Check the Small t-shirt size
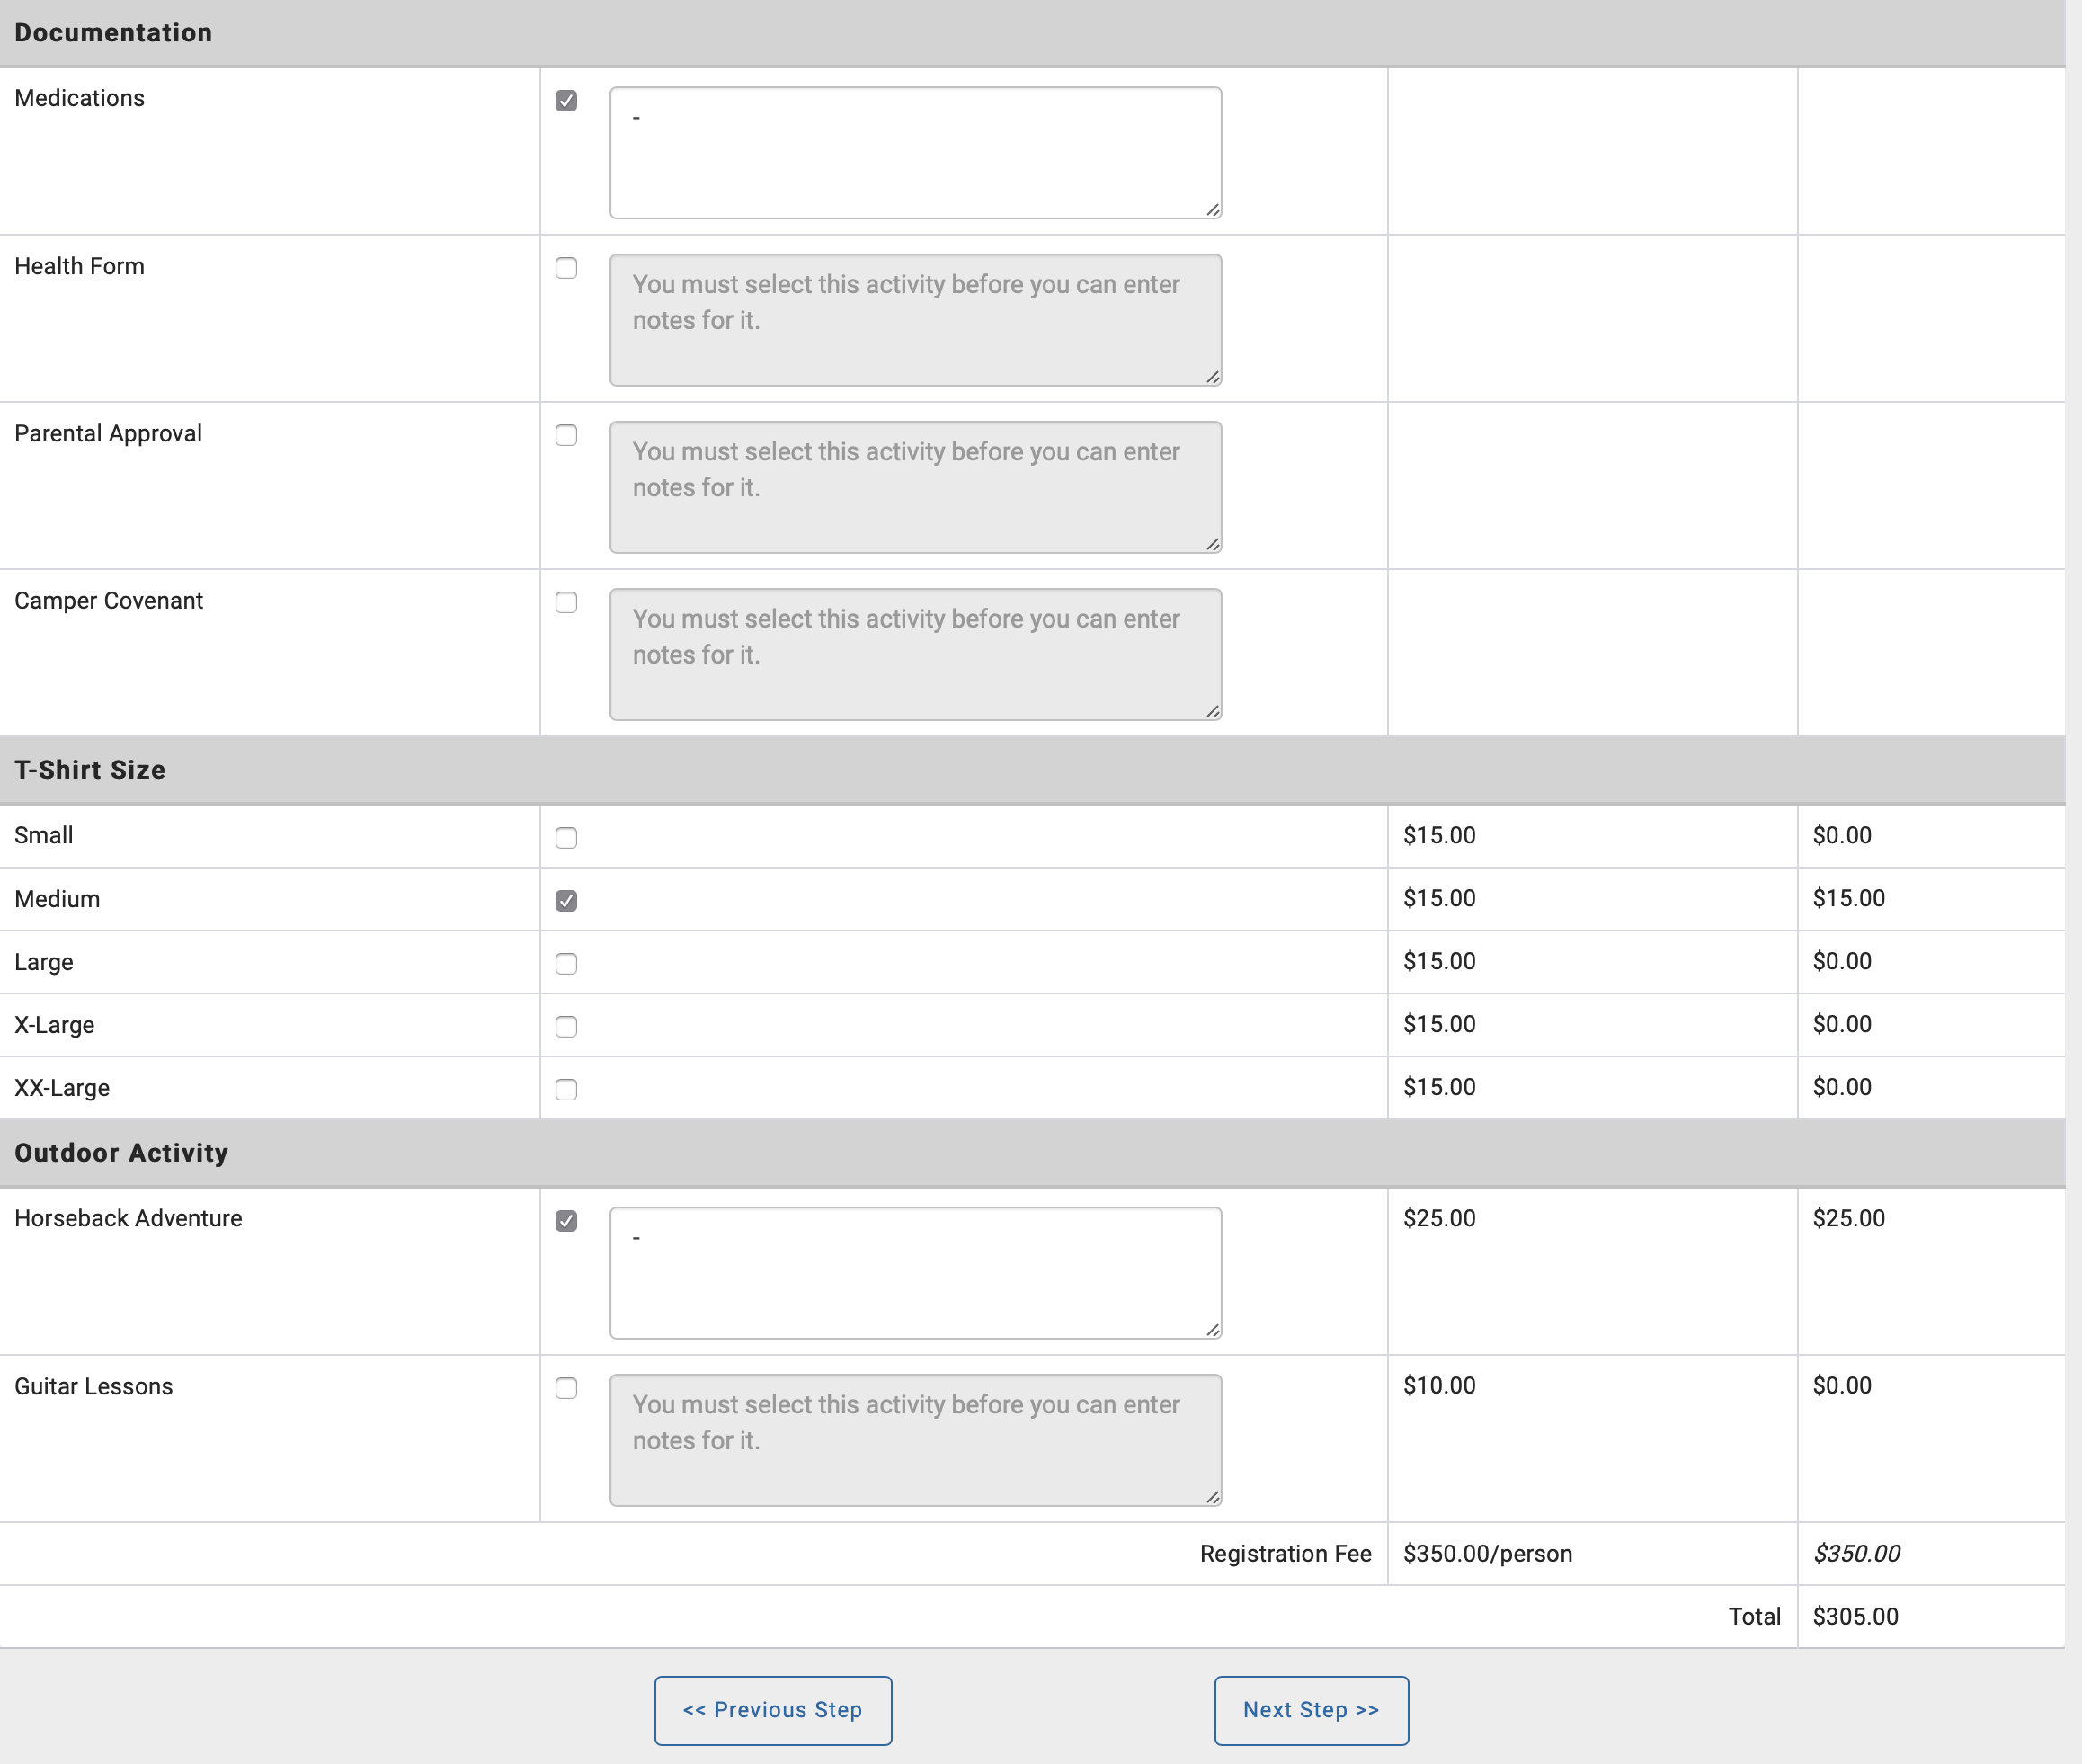 pos(566,838)
